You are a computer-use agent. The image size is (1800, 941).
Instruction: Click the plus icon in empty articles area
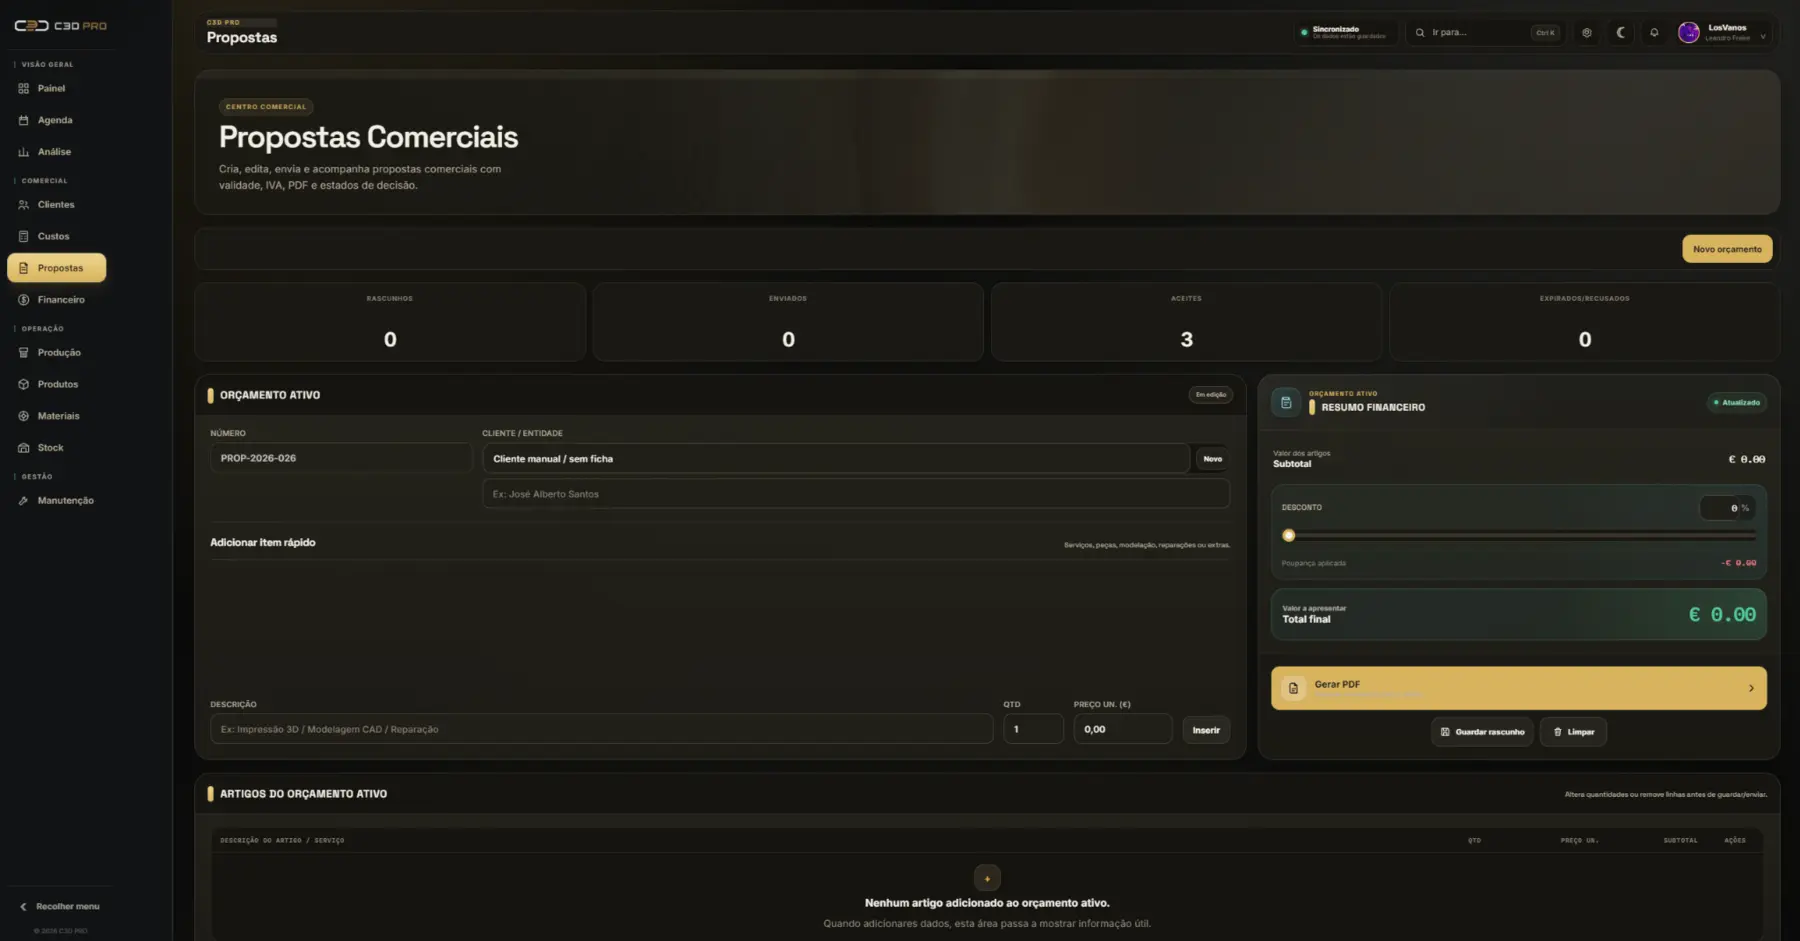(987, 878)
